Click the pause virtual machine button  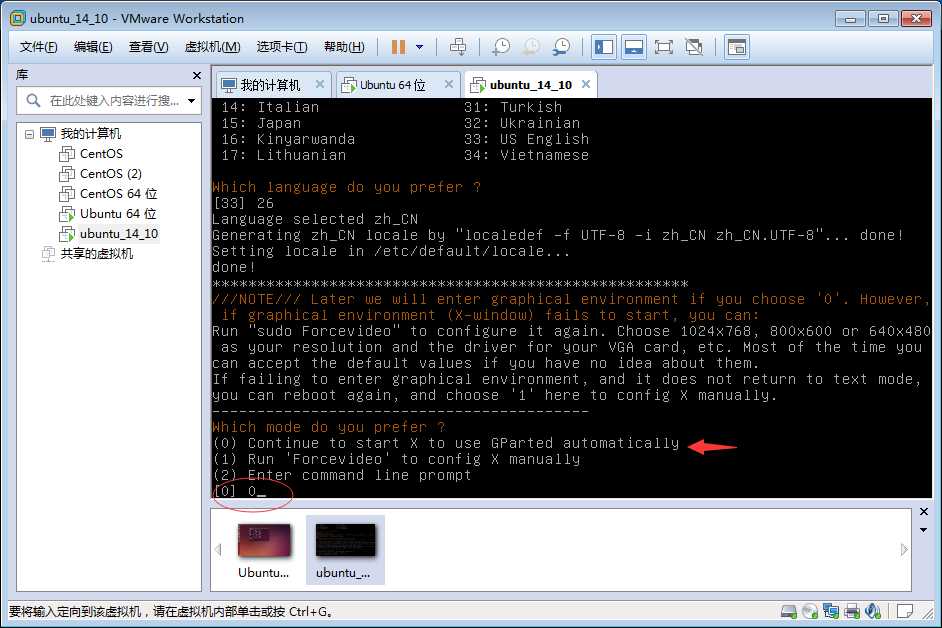click(398, 47)
